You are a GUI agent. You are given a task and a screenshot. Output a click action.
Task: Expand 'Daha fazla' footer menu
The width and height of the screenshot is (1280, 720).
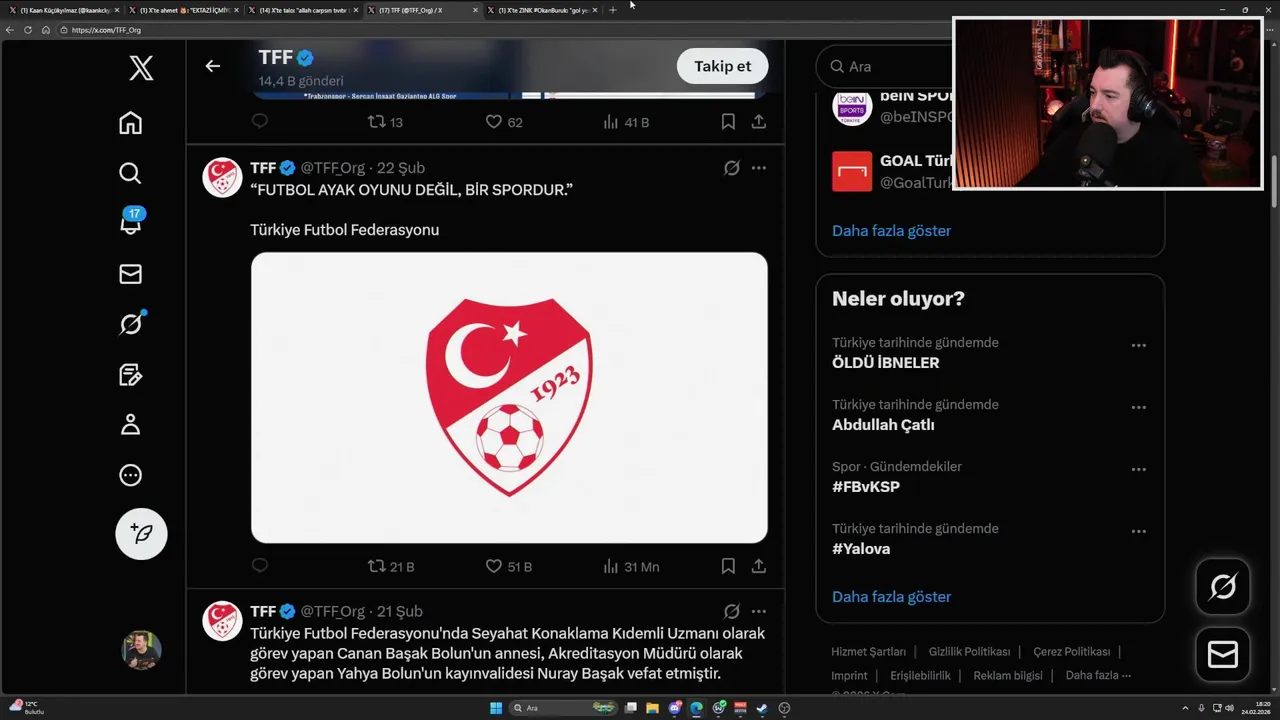1098,675
